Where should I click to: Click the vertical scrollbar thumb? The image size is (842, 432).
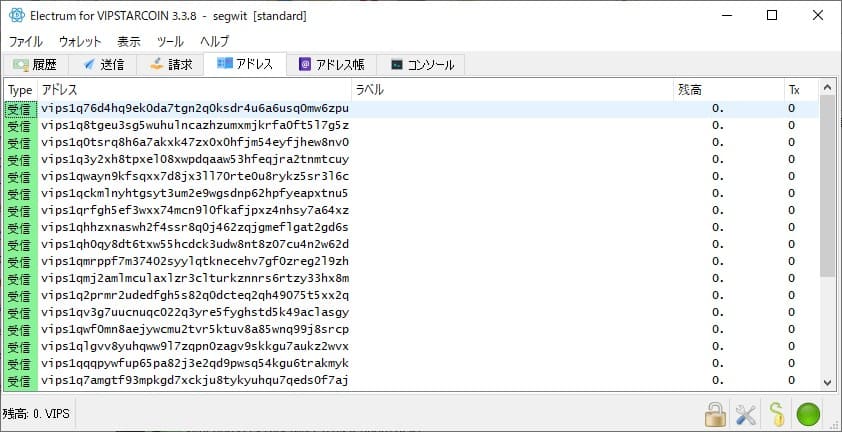(x=828, y=186)
